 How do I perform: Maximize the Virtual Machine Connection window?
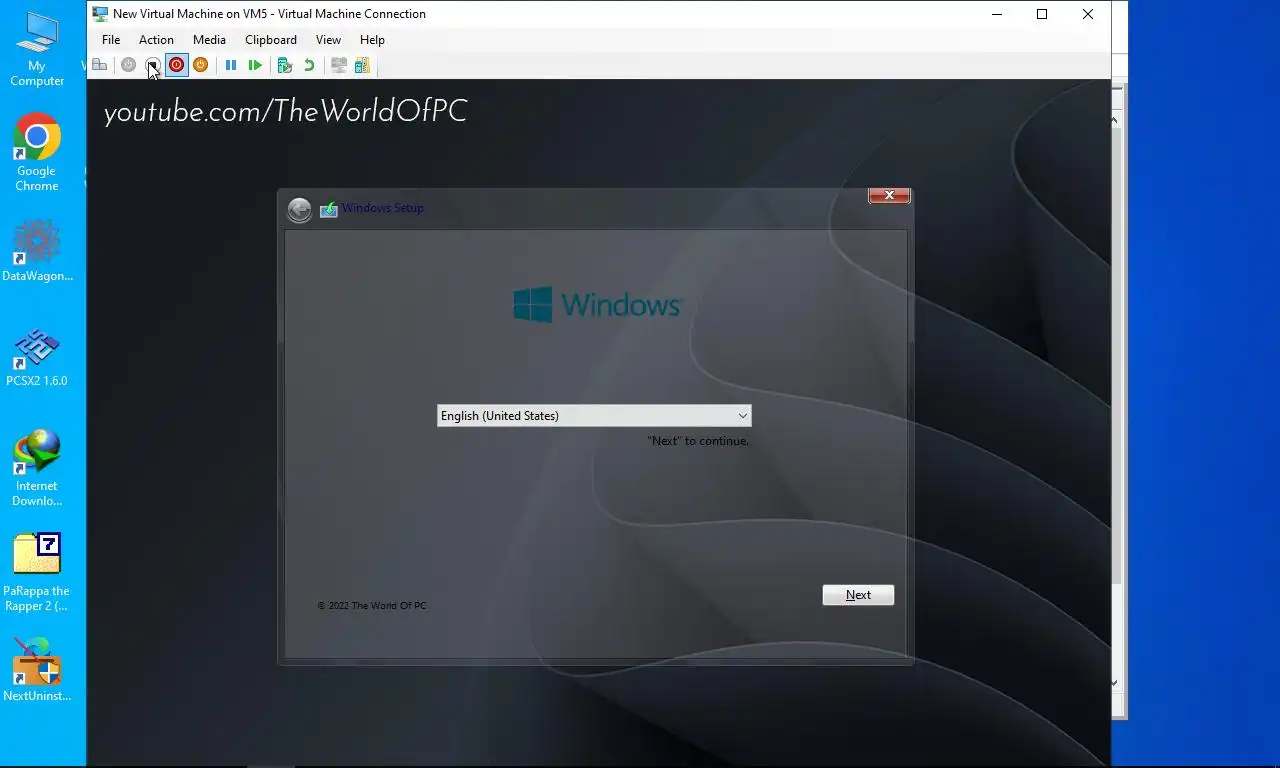pos(1042,14)
